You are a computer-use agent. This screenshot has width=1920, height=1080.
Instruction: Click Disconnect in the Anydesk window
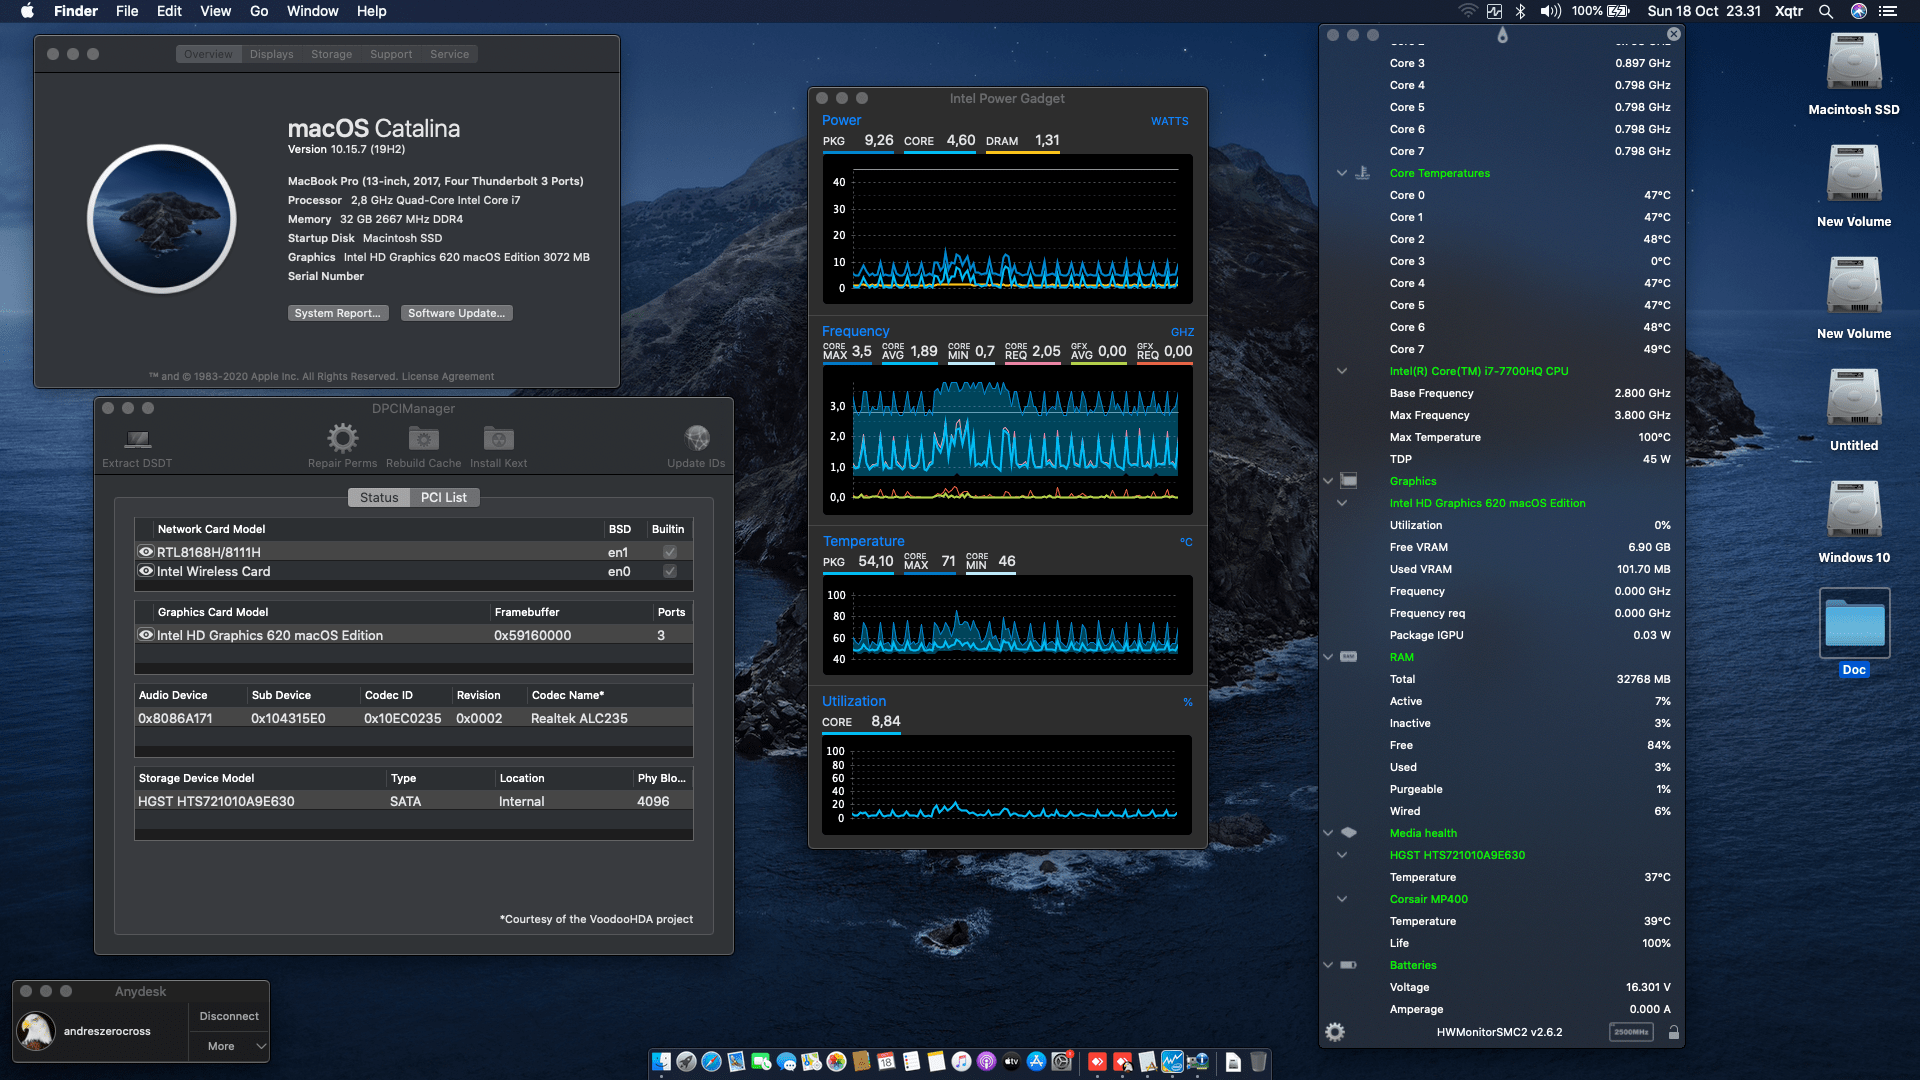pos(229,1016)
